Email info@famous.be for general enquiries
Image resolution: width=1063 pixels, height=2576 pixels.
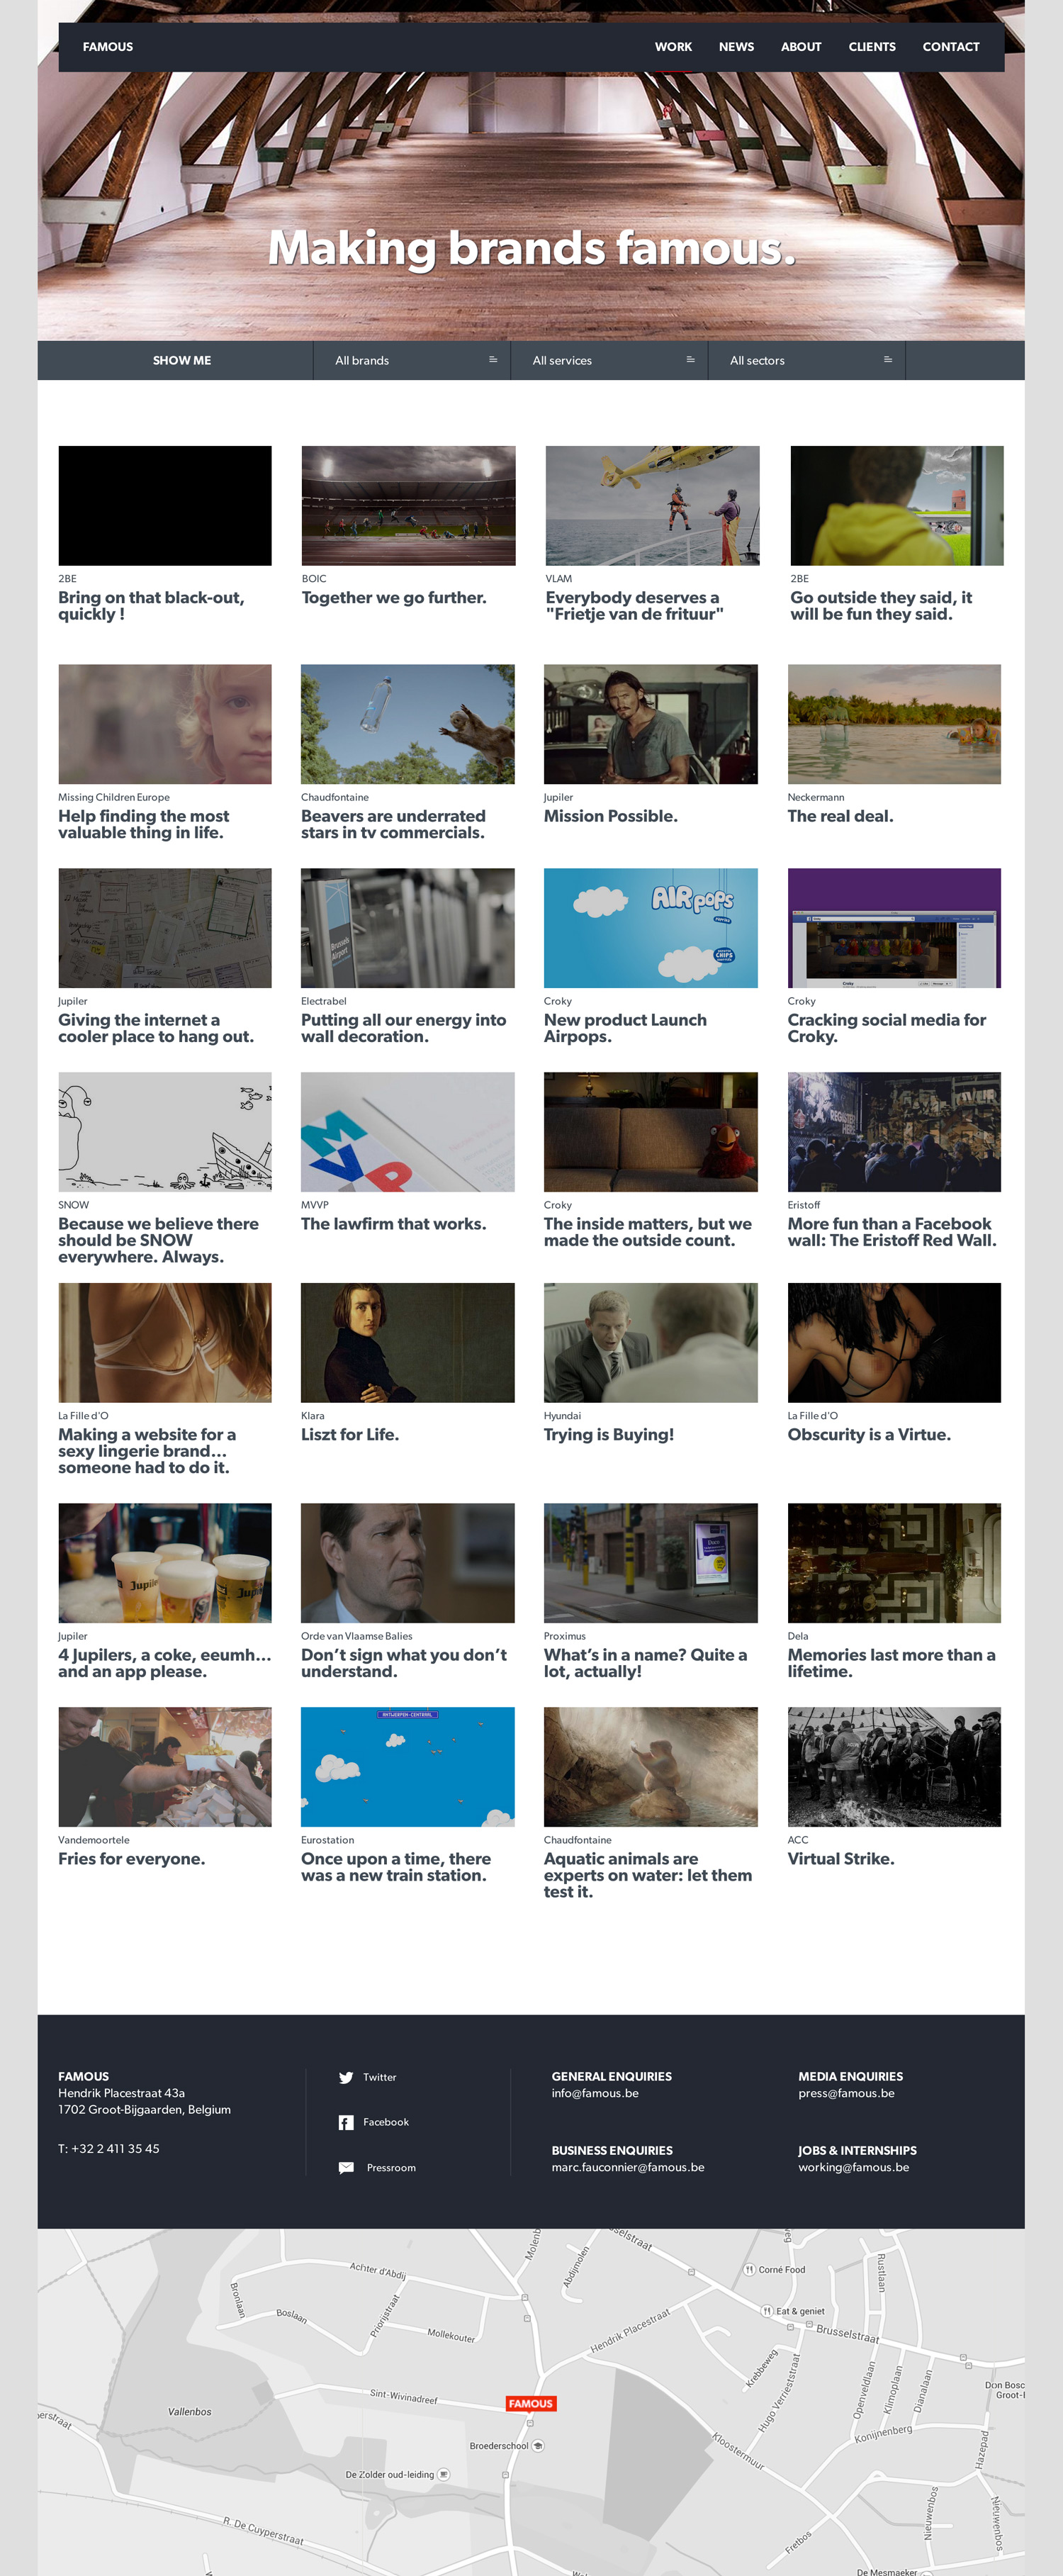click(x=595, y=2093)
